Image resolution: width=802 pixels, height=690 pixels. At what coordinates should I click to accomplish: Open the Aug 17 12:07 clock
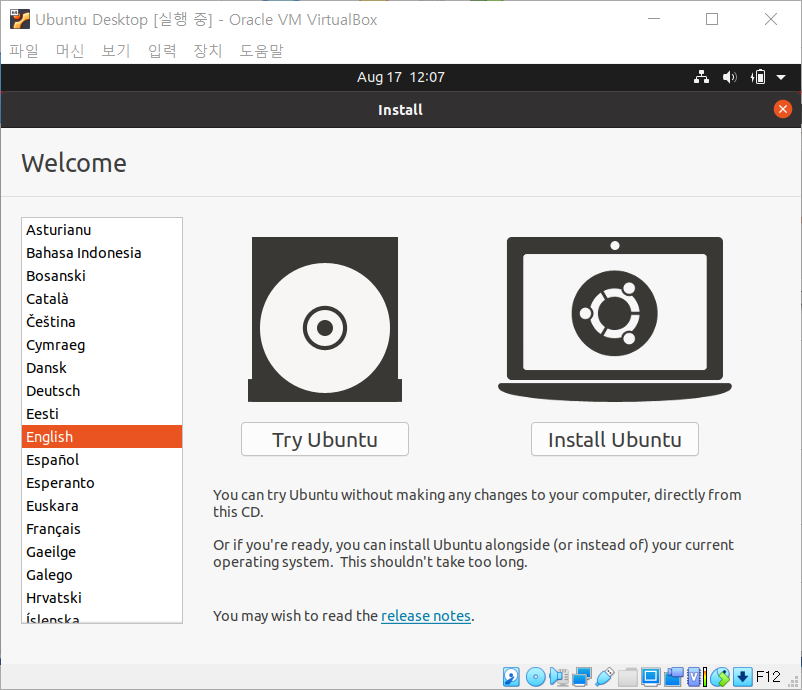(401, 77)
